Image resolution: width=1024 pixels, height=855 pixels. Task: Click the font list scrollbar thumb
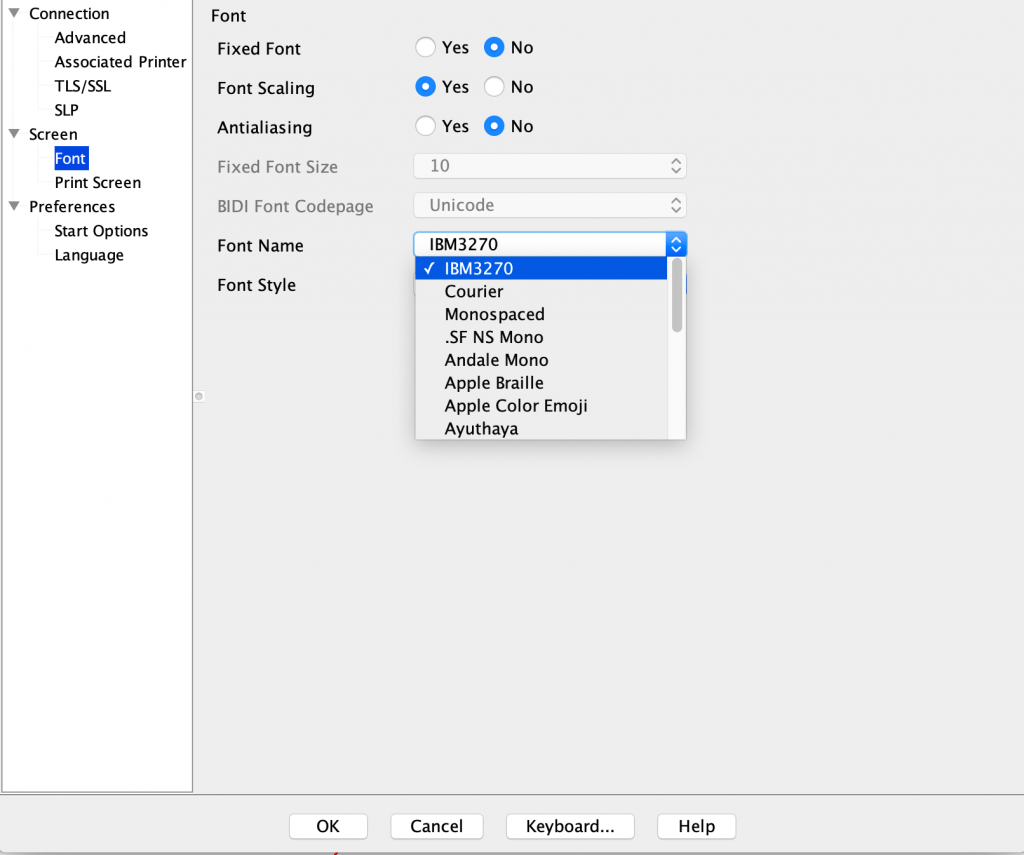click(x=677, y=295)
